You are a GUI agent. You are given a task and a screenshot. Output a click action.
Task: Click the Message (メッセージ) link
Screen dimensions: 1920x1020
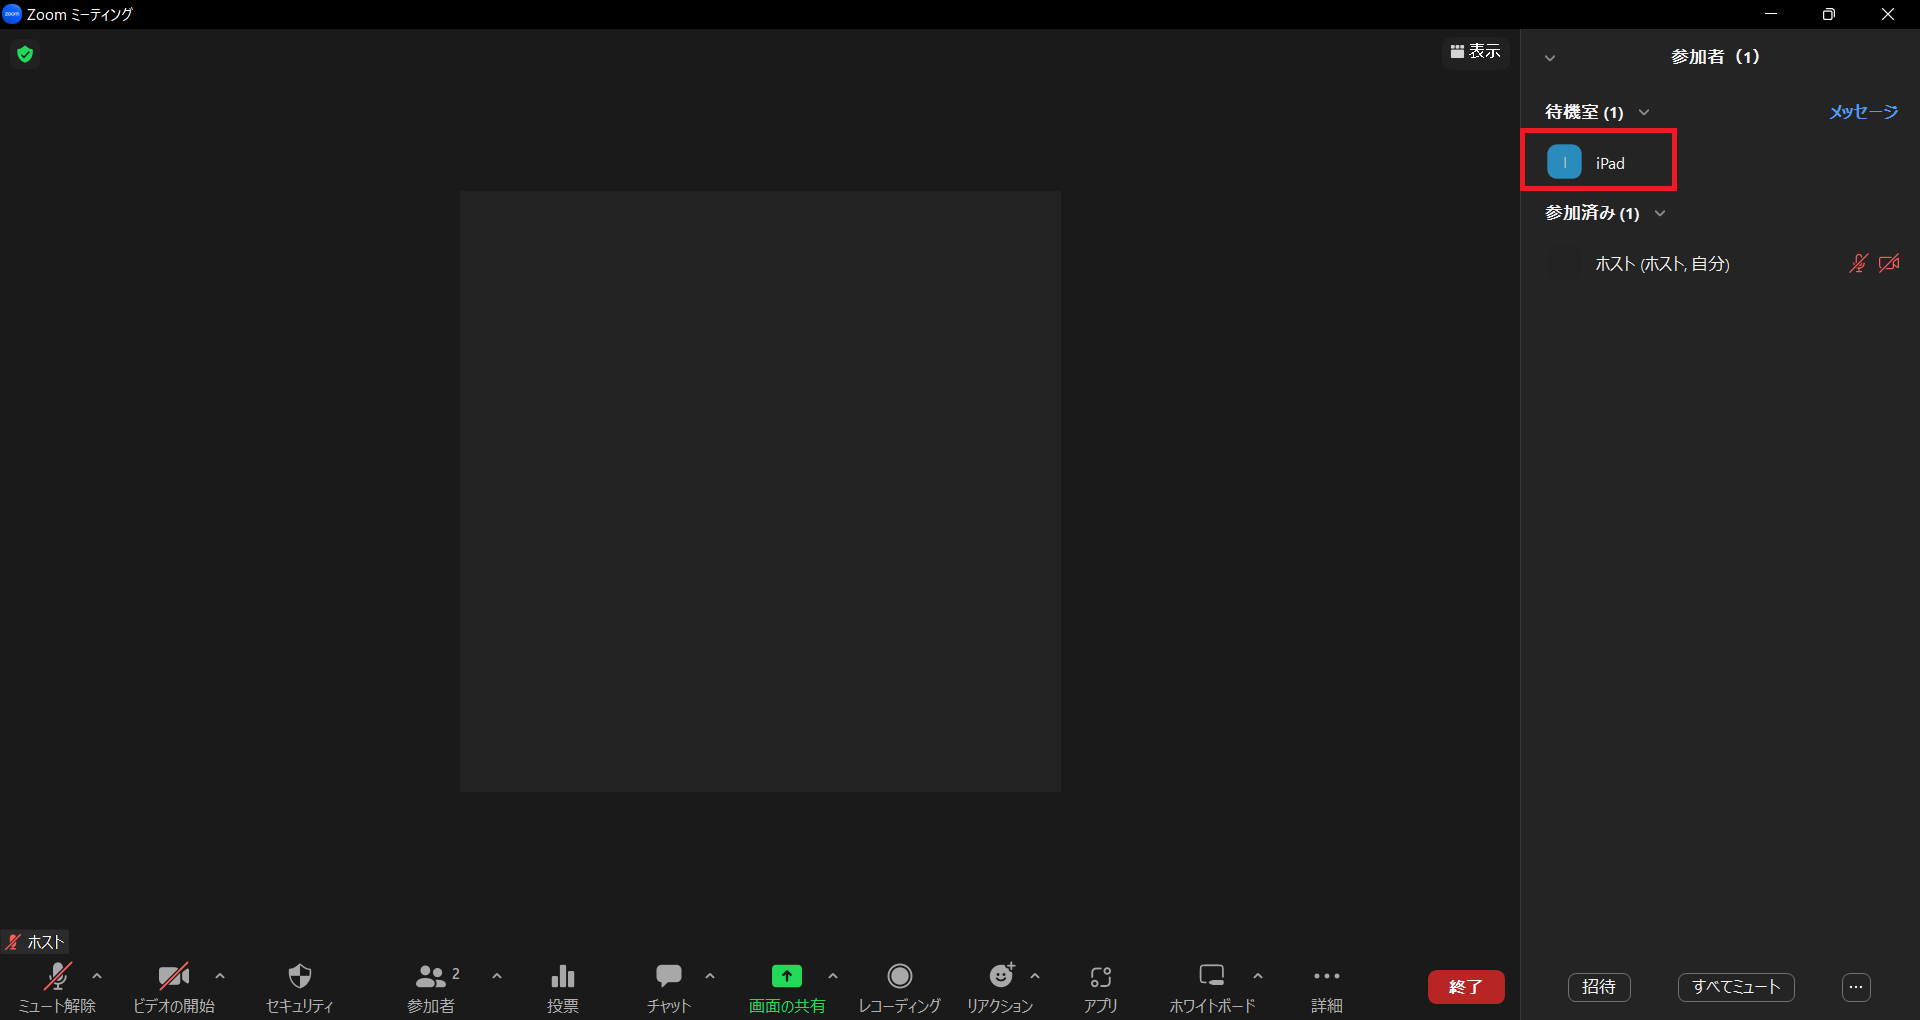pyautogui.click(x=1863, y=112)
